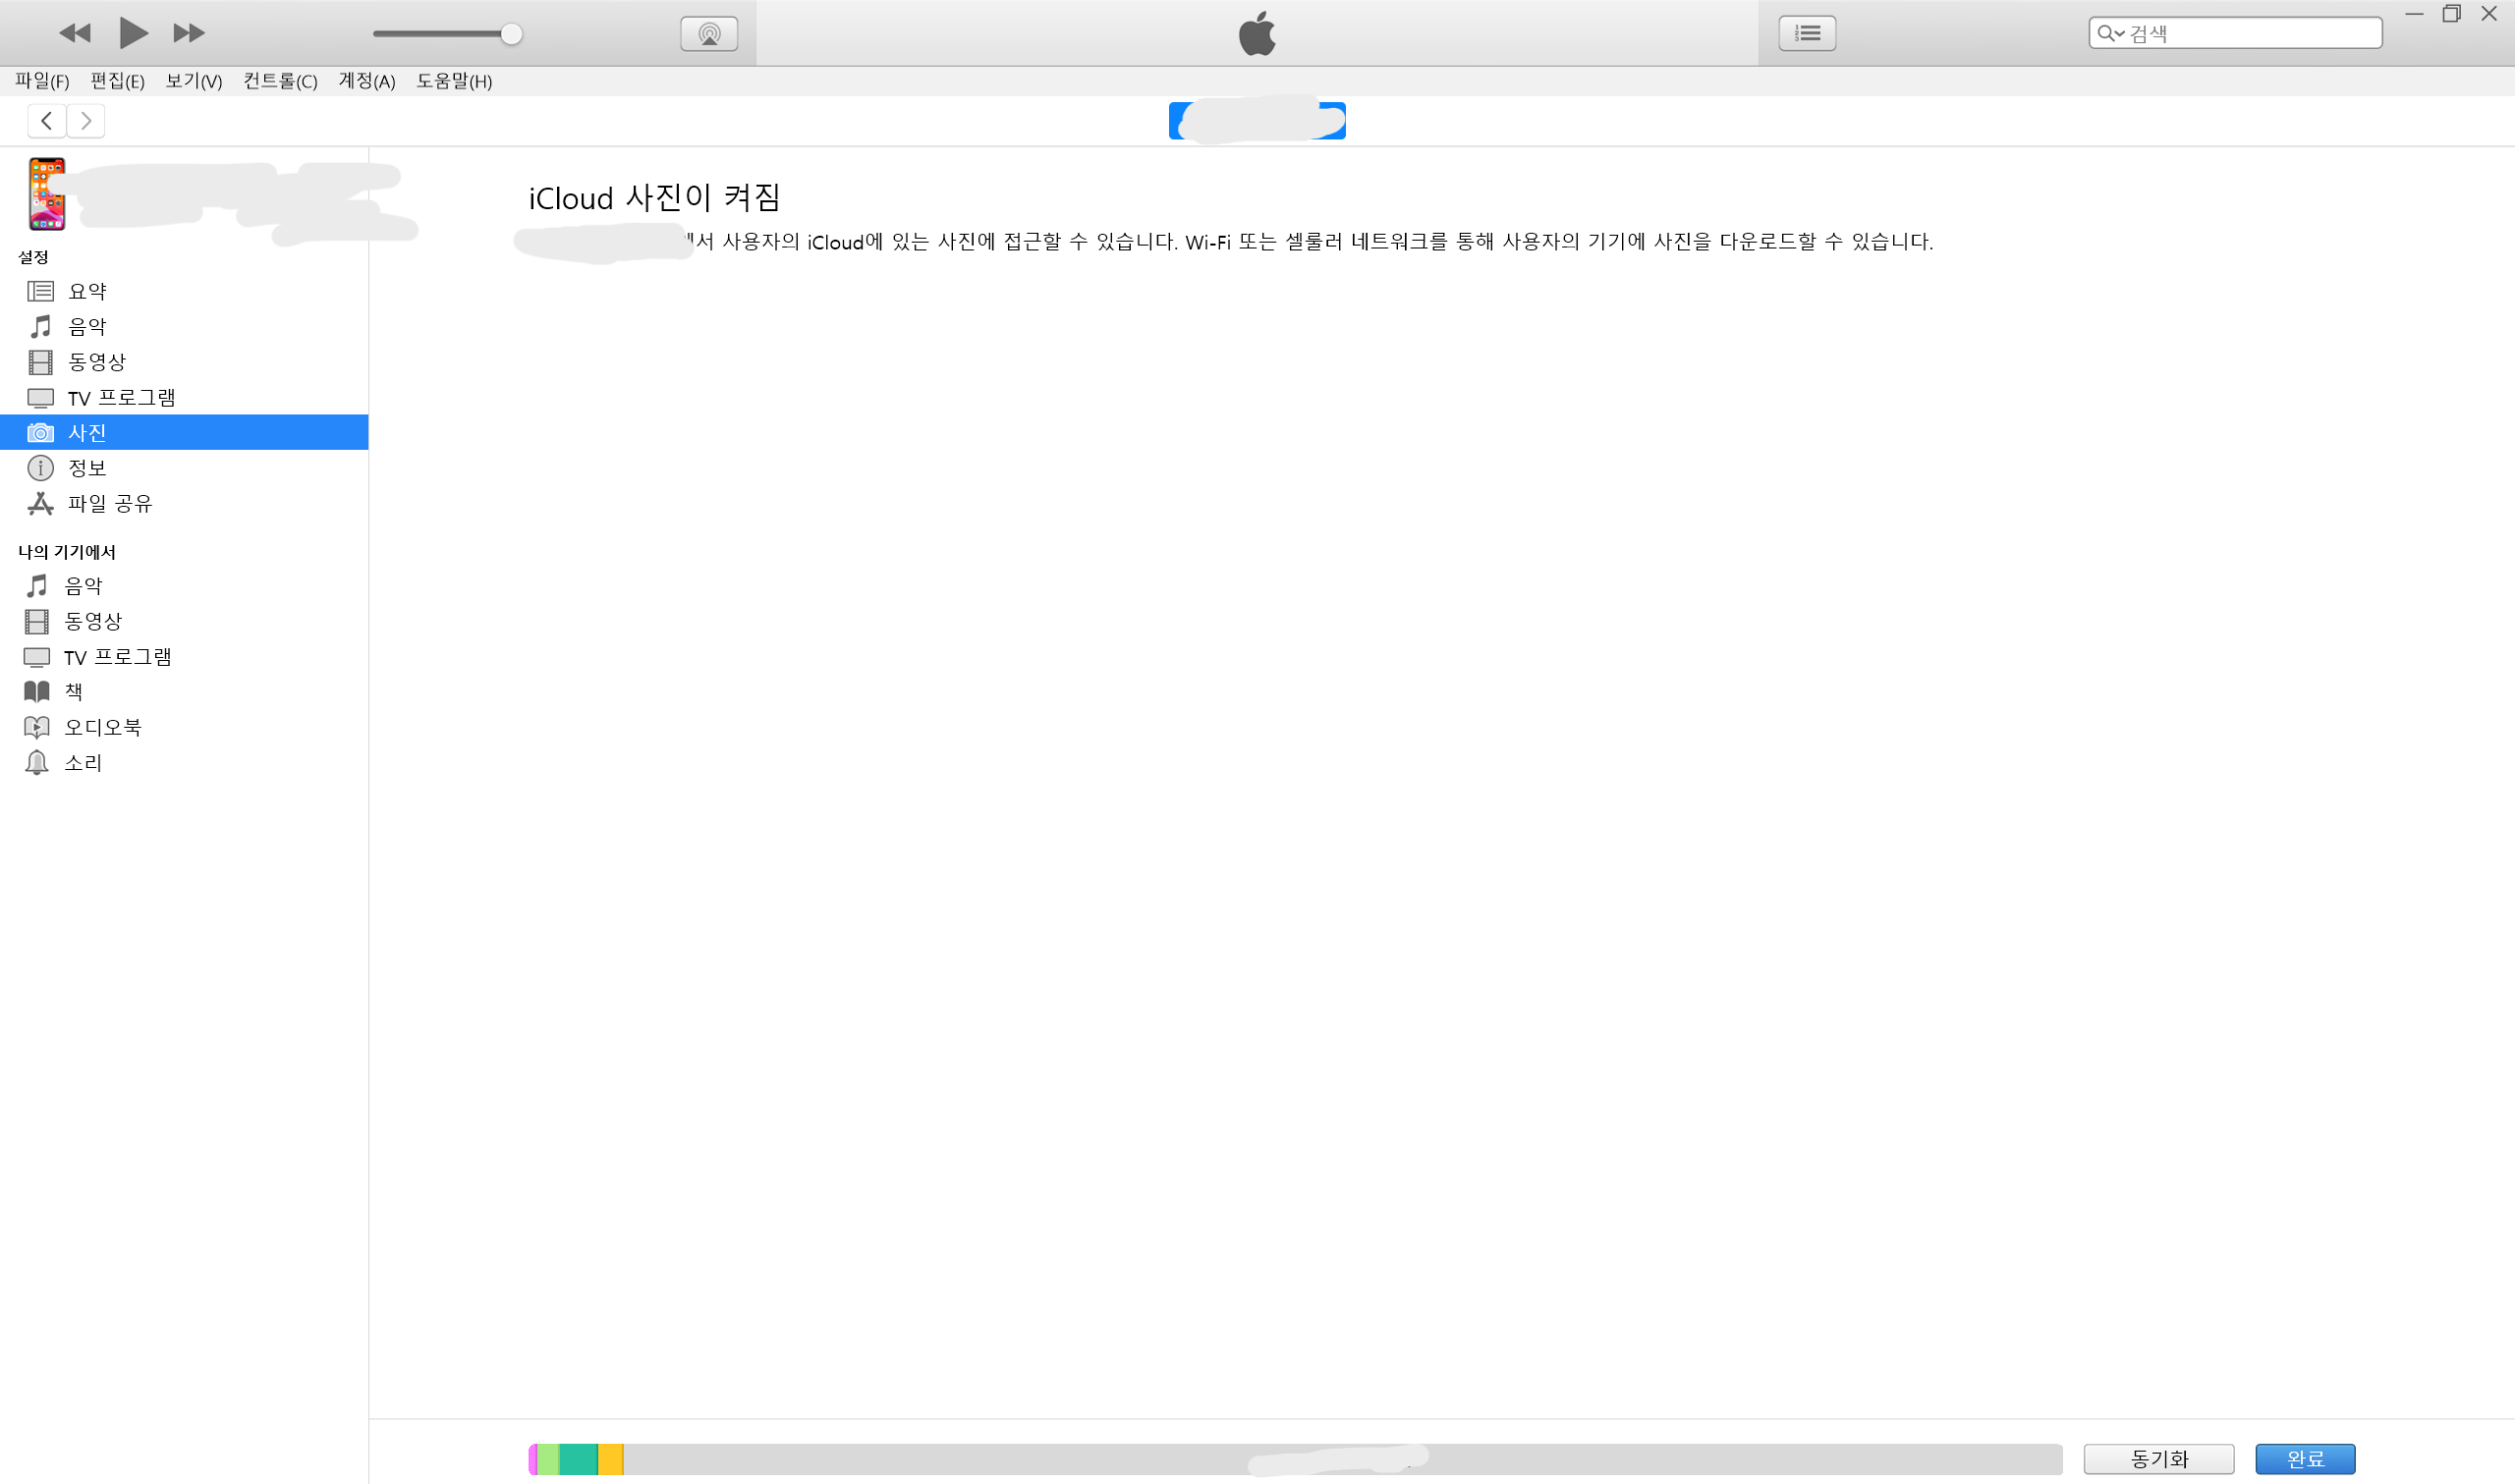This screenshot has width=2515, height=1484.
Task: Open 책 (Books) on my device
Action: 74,691
